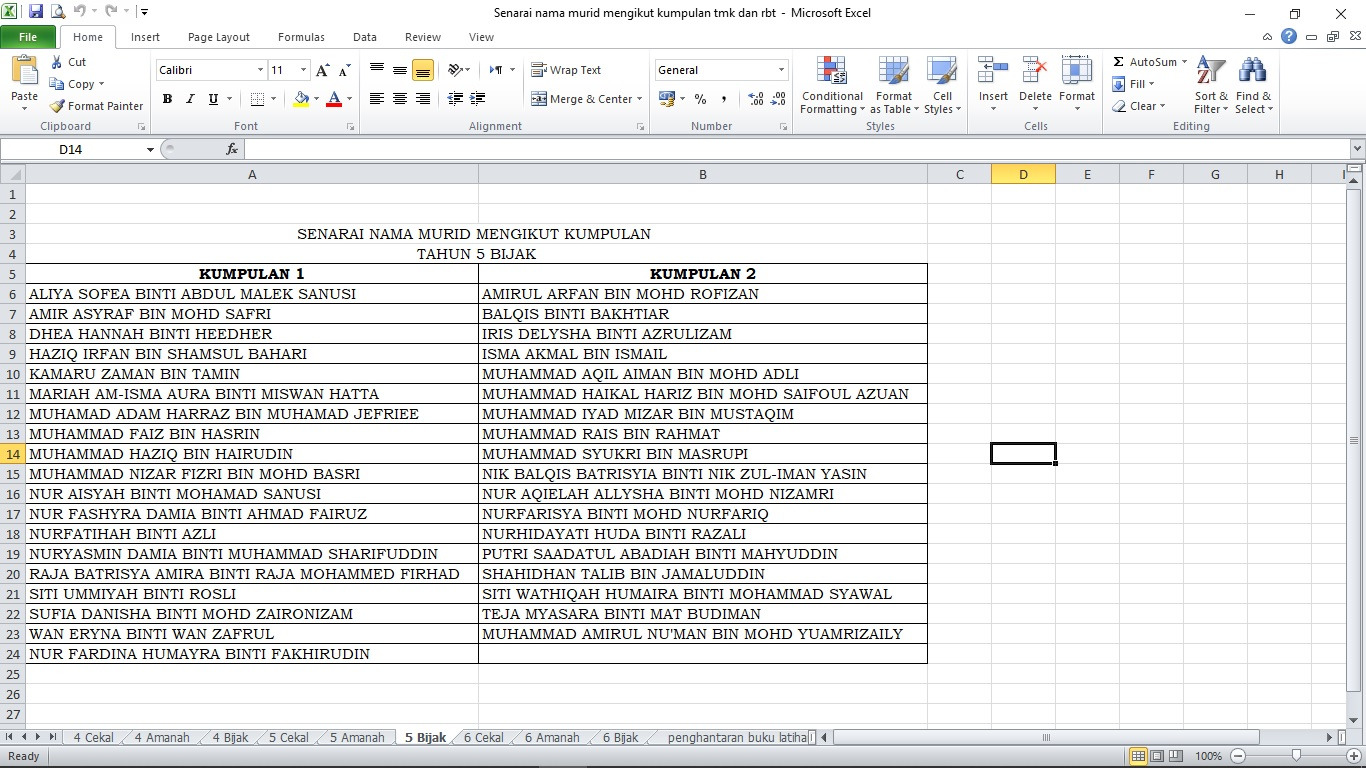
Task: Shrink font size with the small A icon
Action: (x=344, y=70)
